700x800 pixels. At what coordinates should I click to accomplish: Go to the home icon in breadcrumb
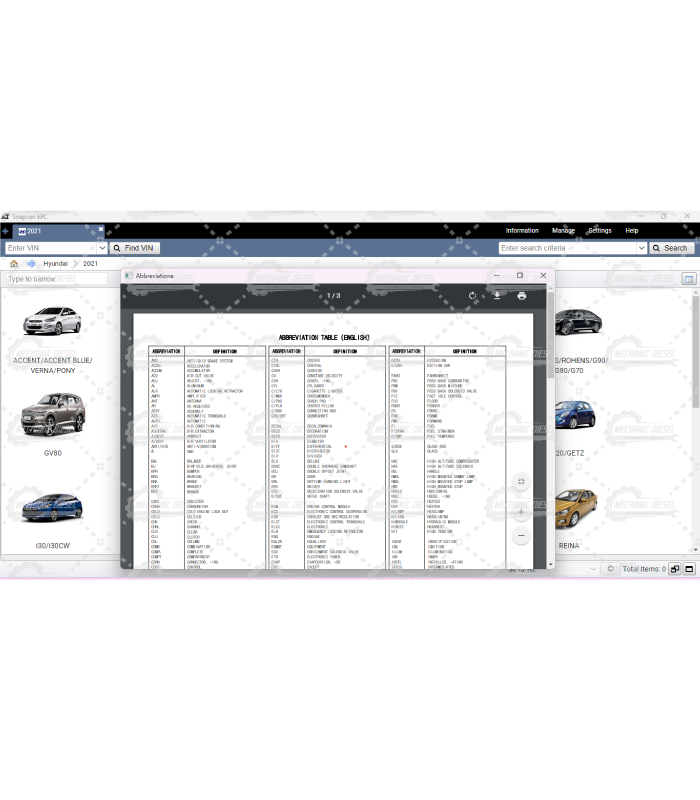pos(14,263)
